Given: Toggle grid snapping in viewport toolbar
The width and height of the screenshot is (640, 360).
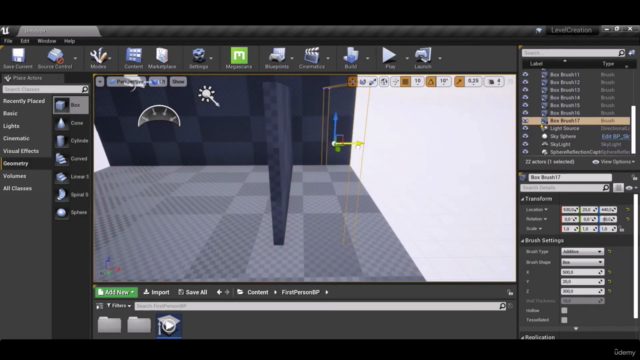Looking at the screenshot, I should pyautogui.click(x=405, y=82).
